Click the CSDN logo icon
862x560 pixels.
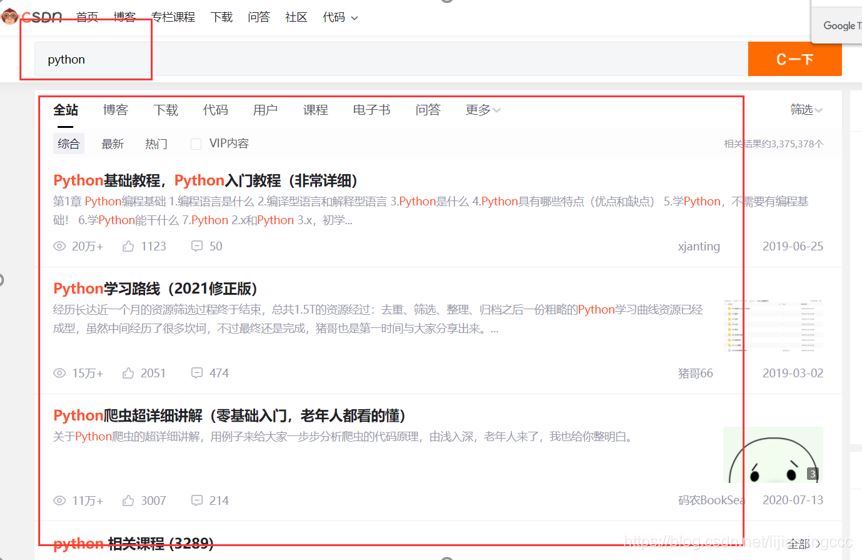[x=11, y=16]
